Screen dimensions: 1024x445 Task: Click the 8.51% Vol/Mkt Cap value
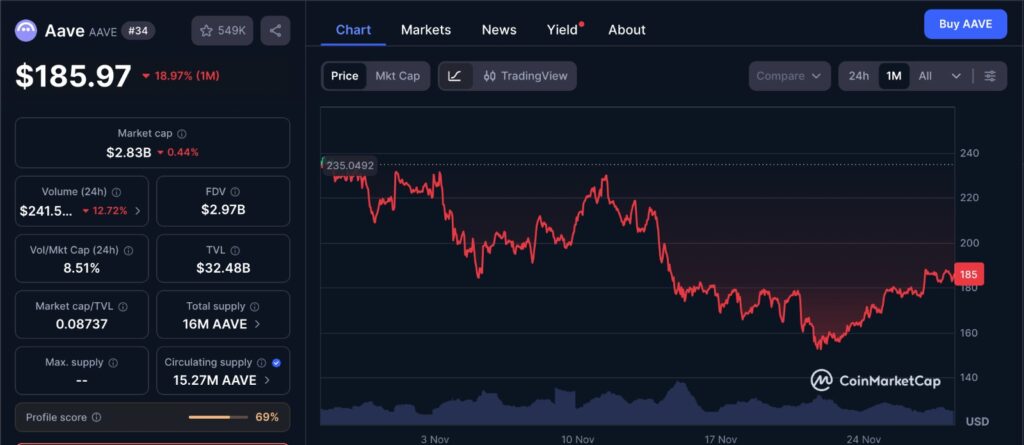[x=82, y=268]
